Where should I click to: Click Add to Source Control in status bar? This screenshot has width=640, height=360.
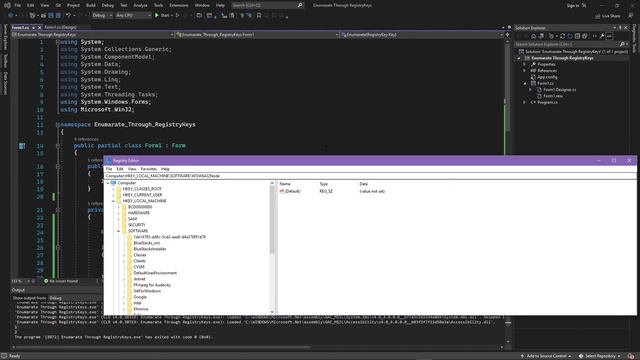coord(545,356)
